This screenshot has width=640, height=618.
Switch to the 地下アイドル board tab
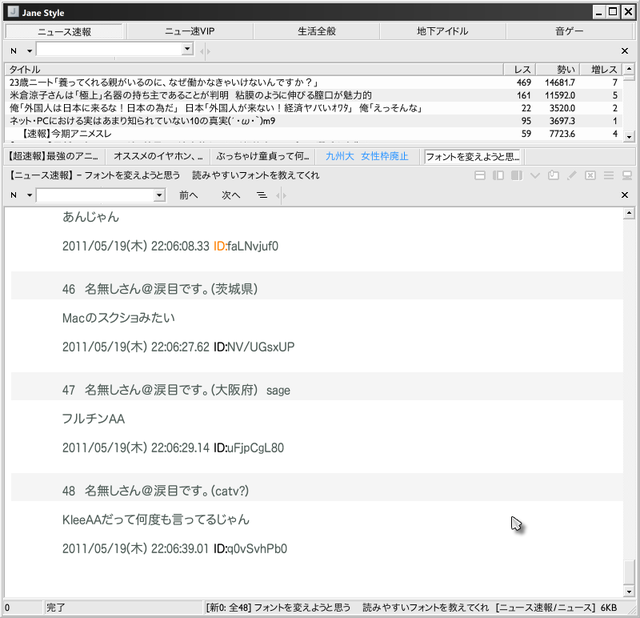[x=442, y=31]
